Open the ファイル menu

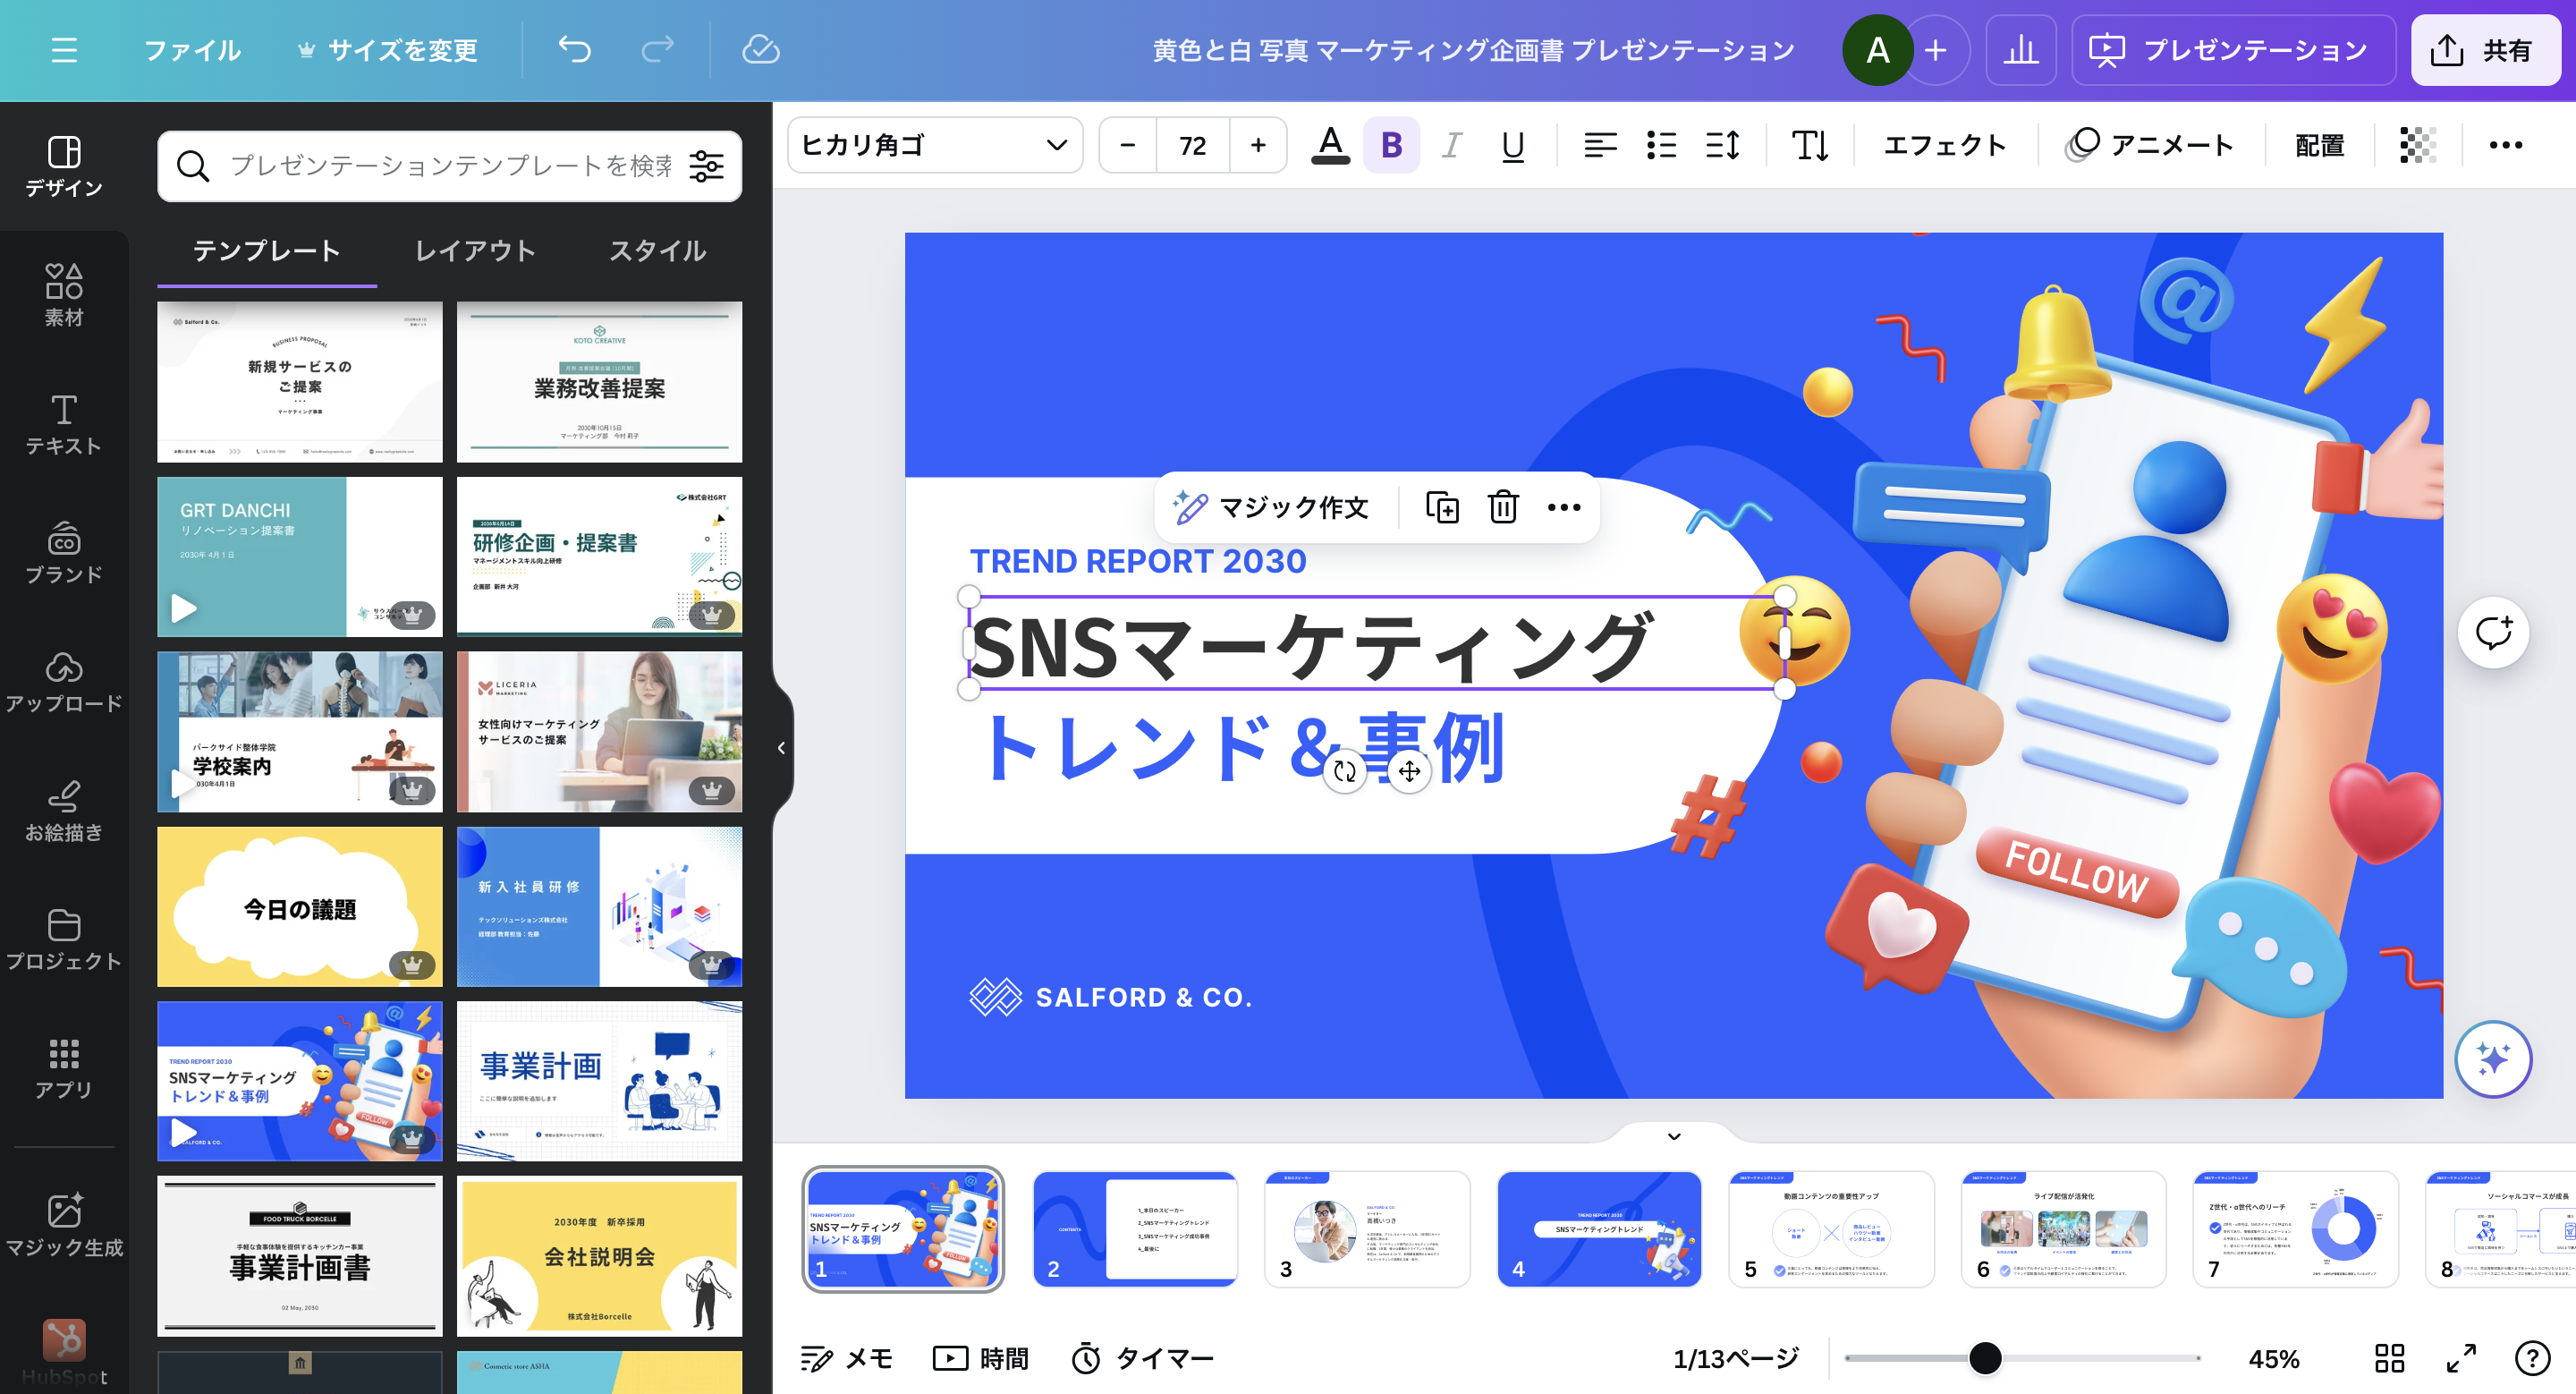[192, 50]
